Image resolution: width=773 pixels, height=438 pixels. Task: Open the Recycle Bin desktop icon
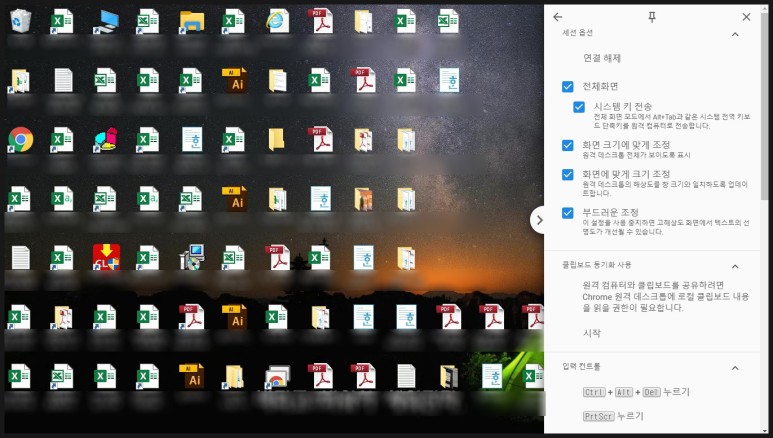tap(21, 21)
